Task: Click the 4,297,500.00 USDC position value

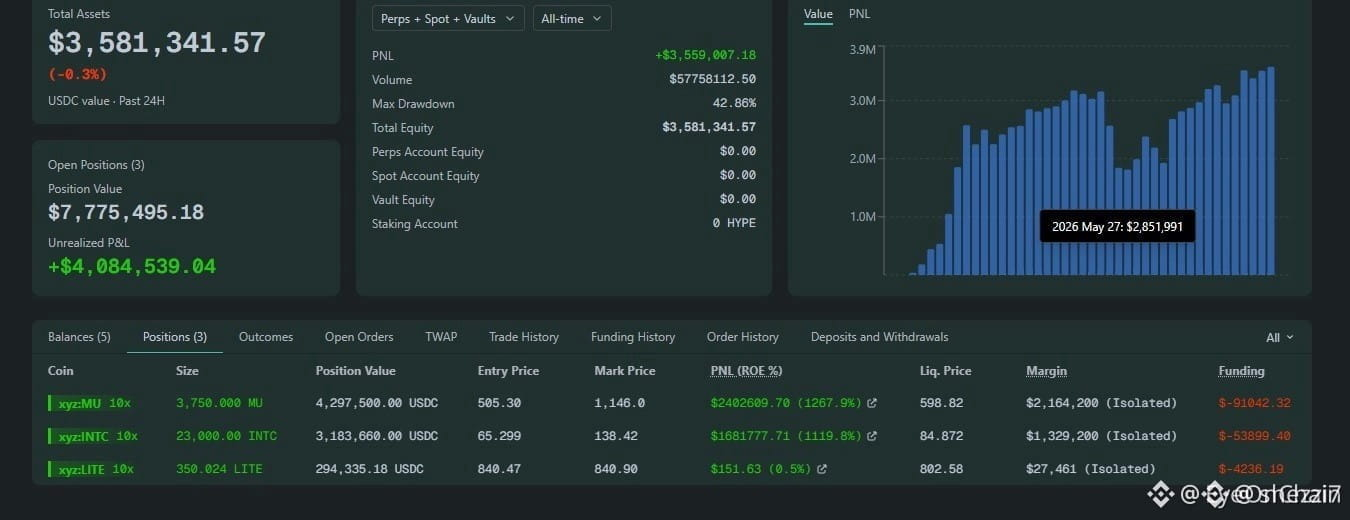Action: (377, 403)
